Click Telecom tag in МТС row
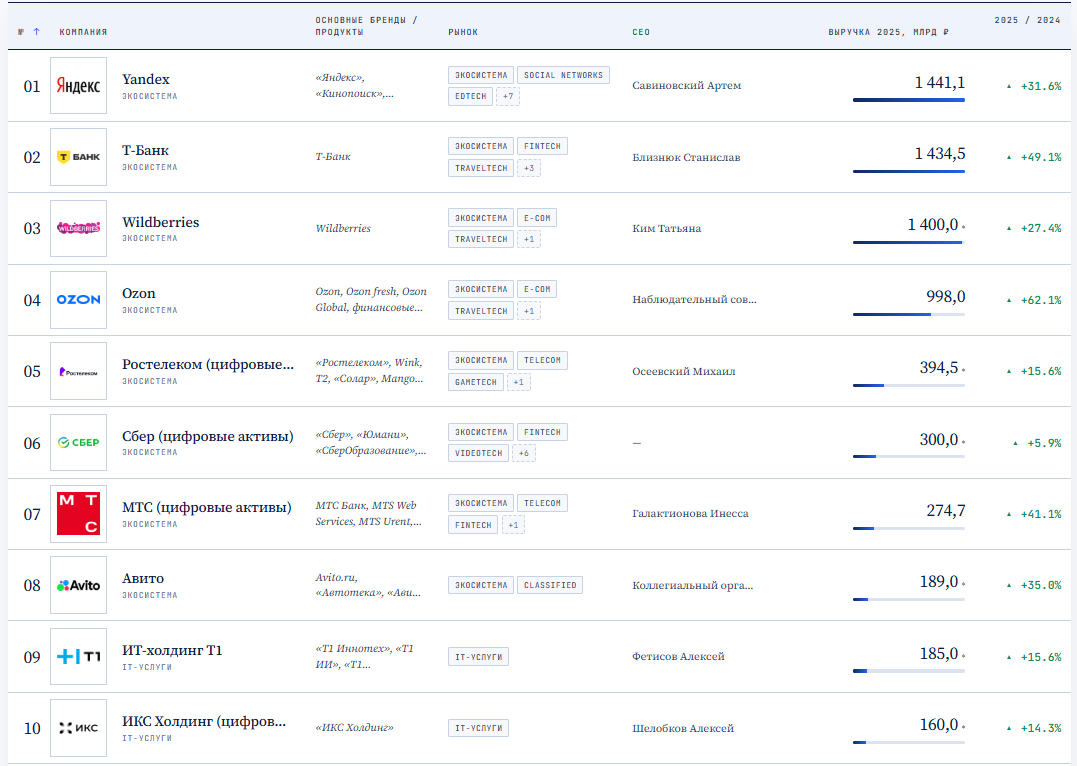The width and height of the screenshot is (1077, 766). pos(542,503)
